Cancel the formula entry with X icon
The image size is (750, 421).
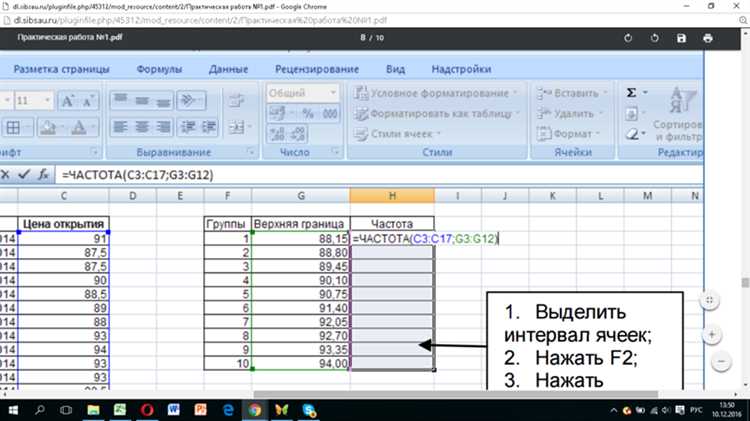click(x=5, y=175)
